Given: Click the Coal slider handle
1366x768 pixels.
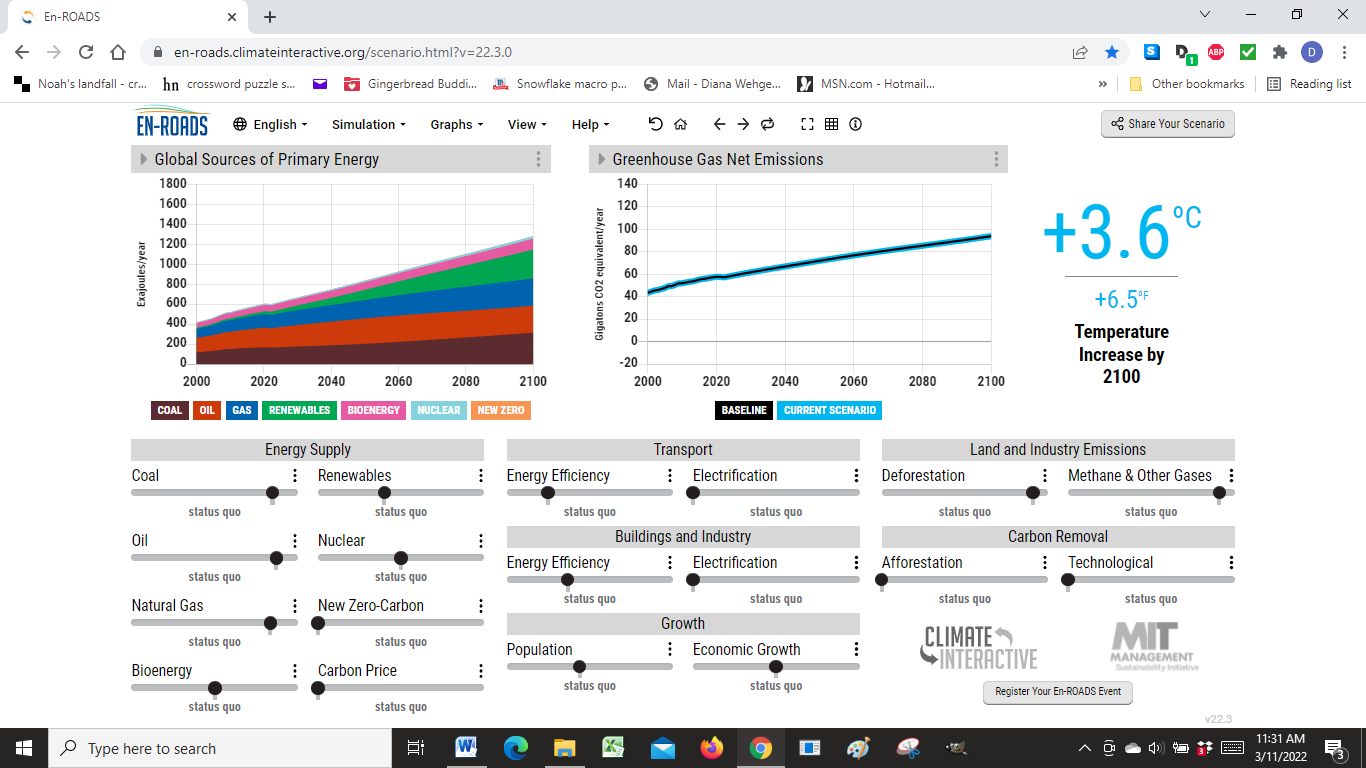Looking at the screenshot, I should pos(272,493).
